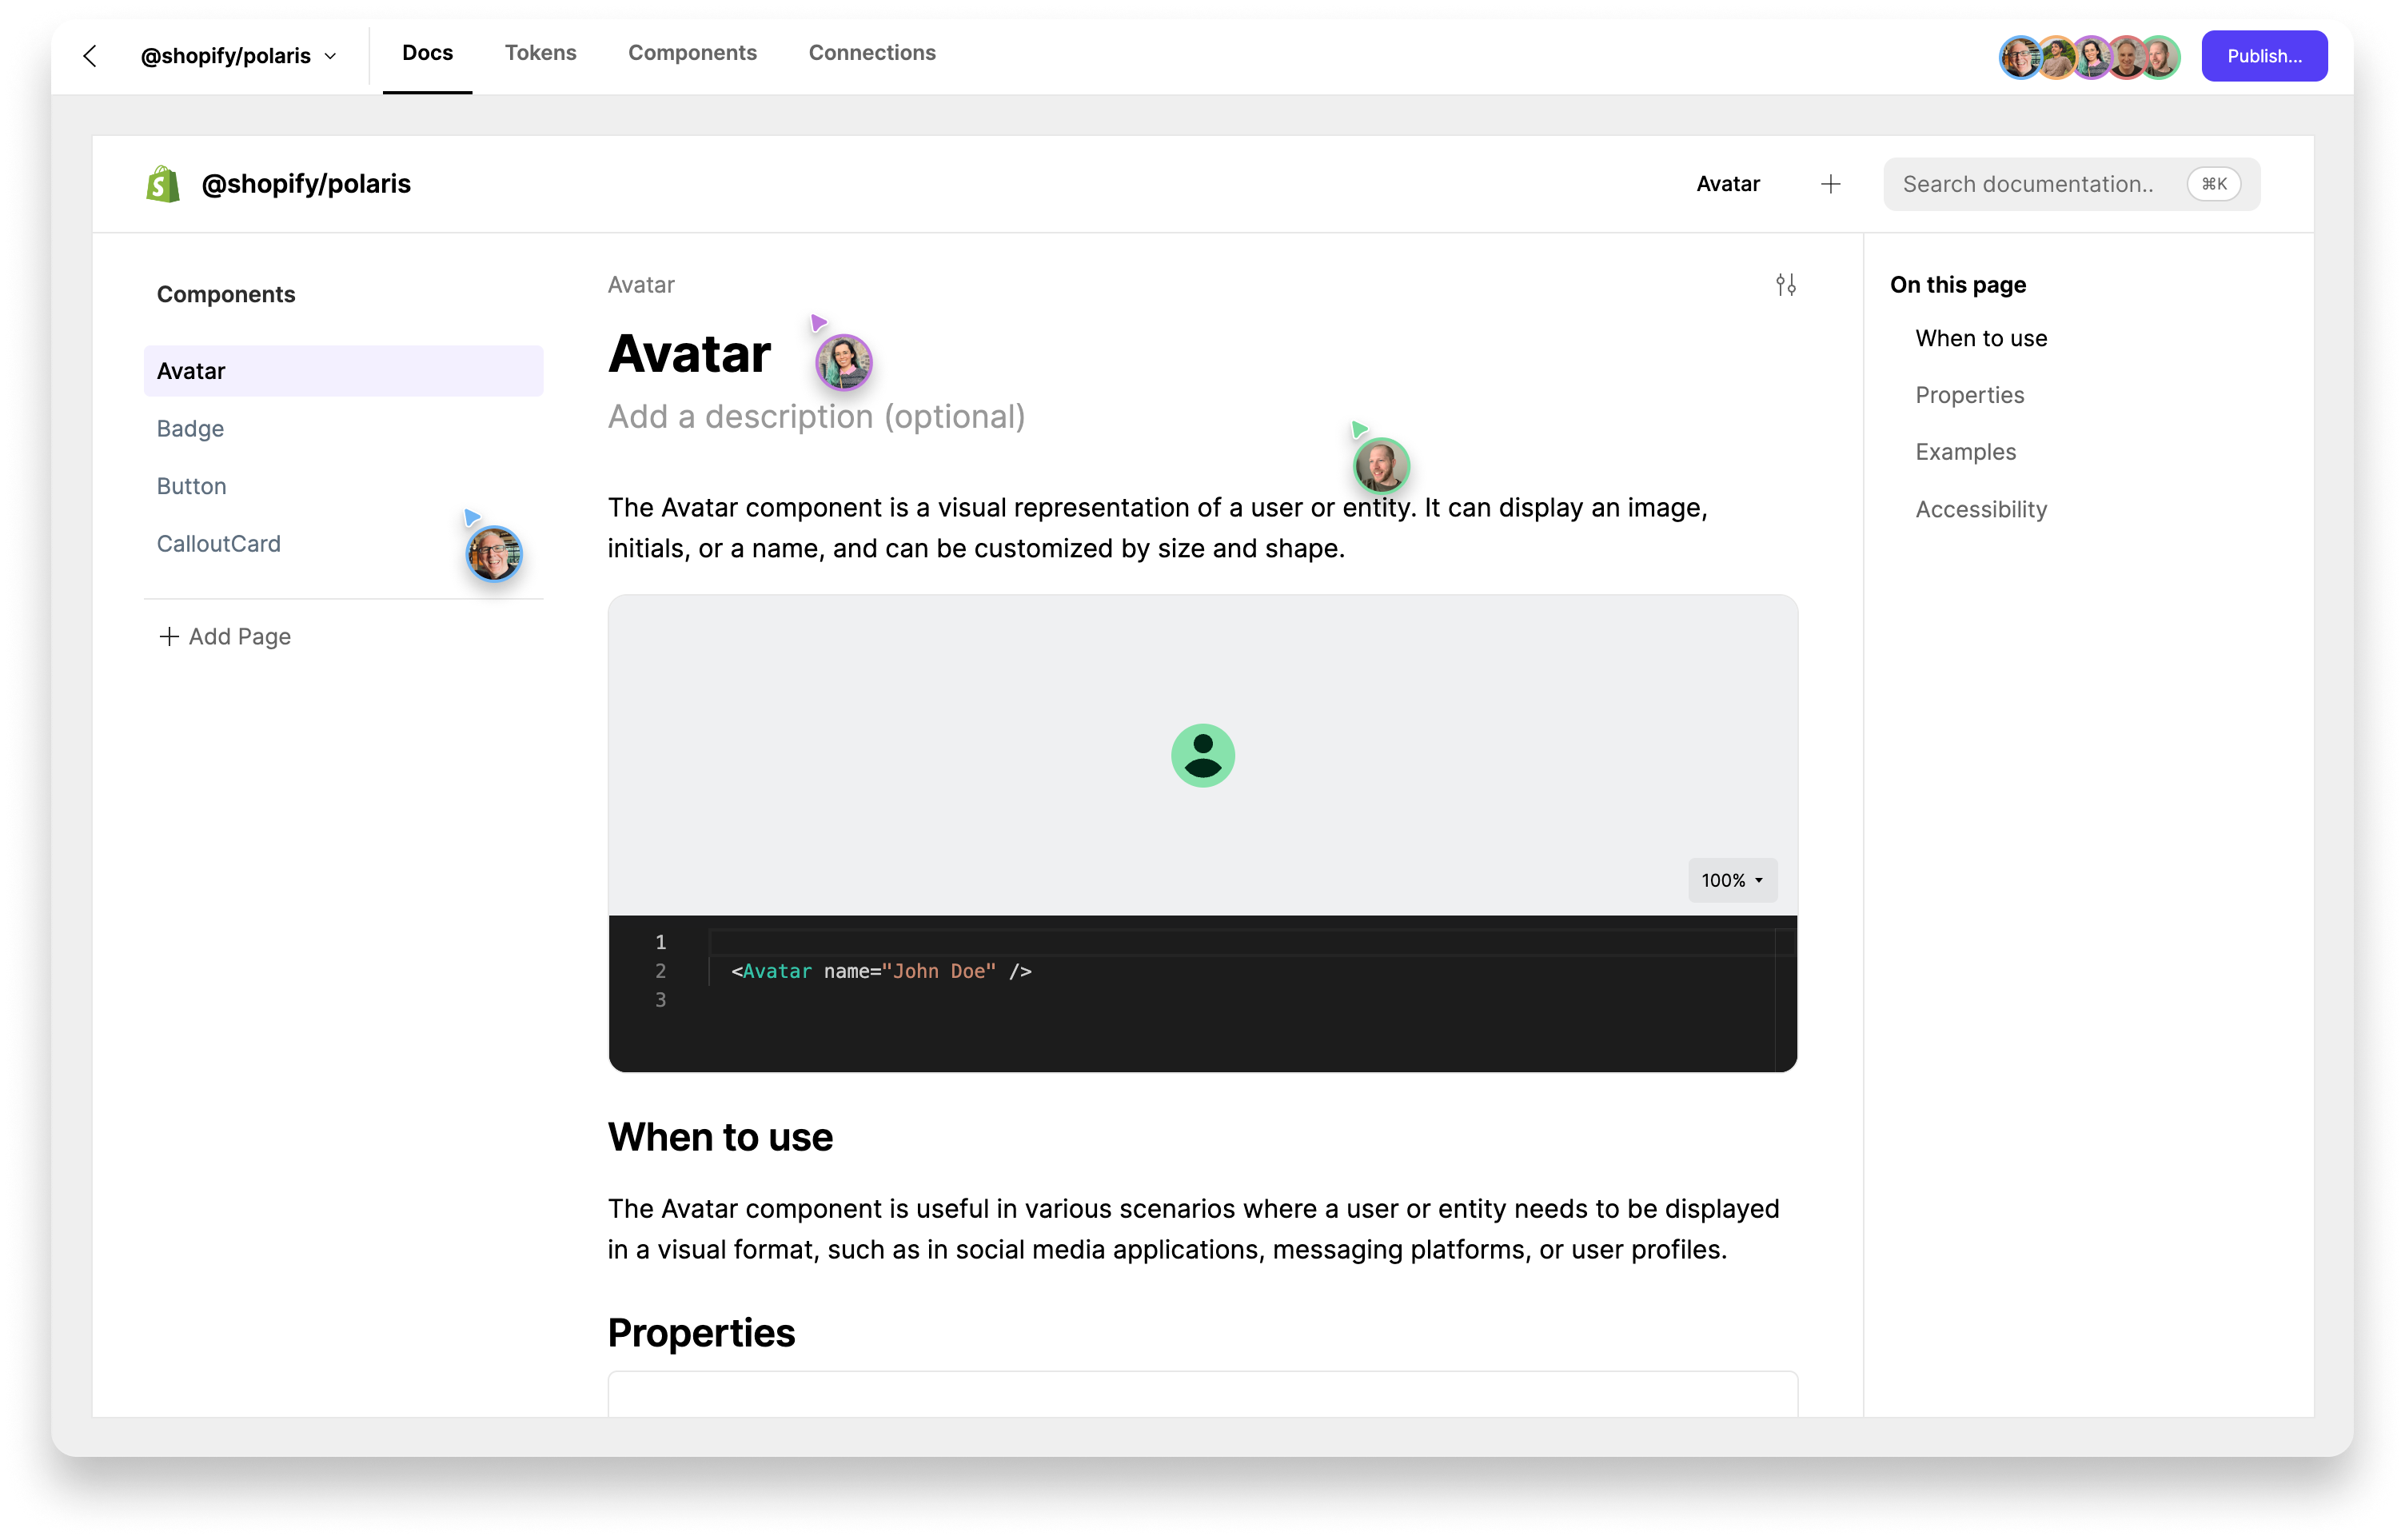
Task: Open the @shopify/polaris package dropdown
Action: point(238,56)
